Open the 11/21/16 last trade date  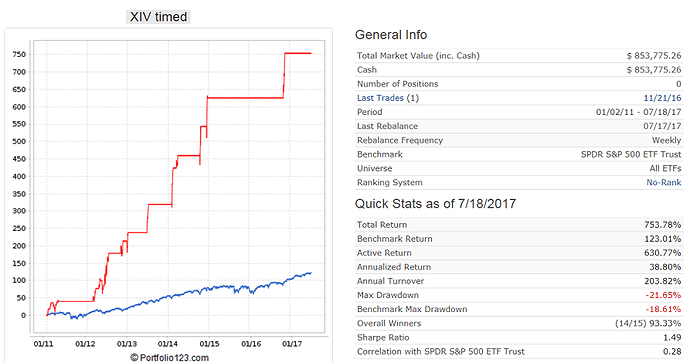tap(662, 98)
